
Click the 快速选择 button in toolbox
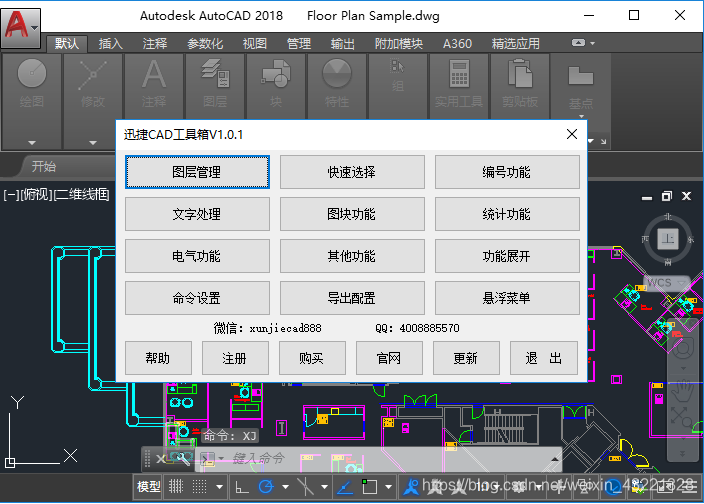coord(352,172)
